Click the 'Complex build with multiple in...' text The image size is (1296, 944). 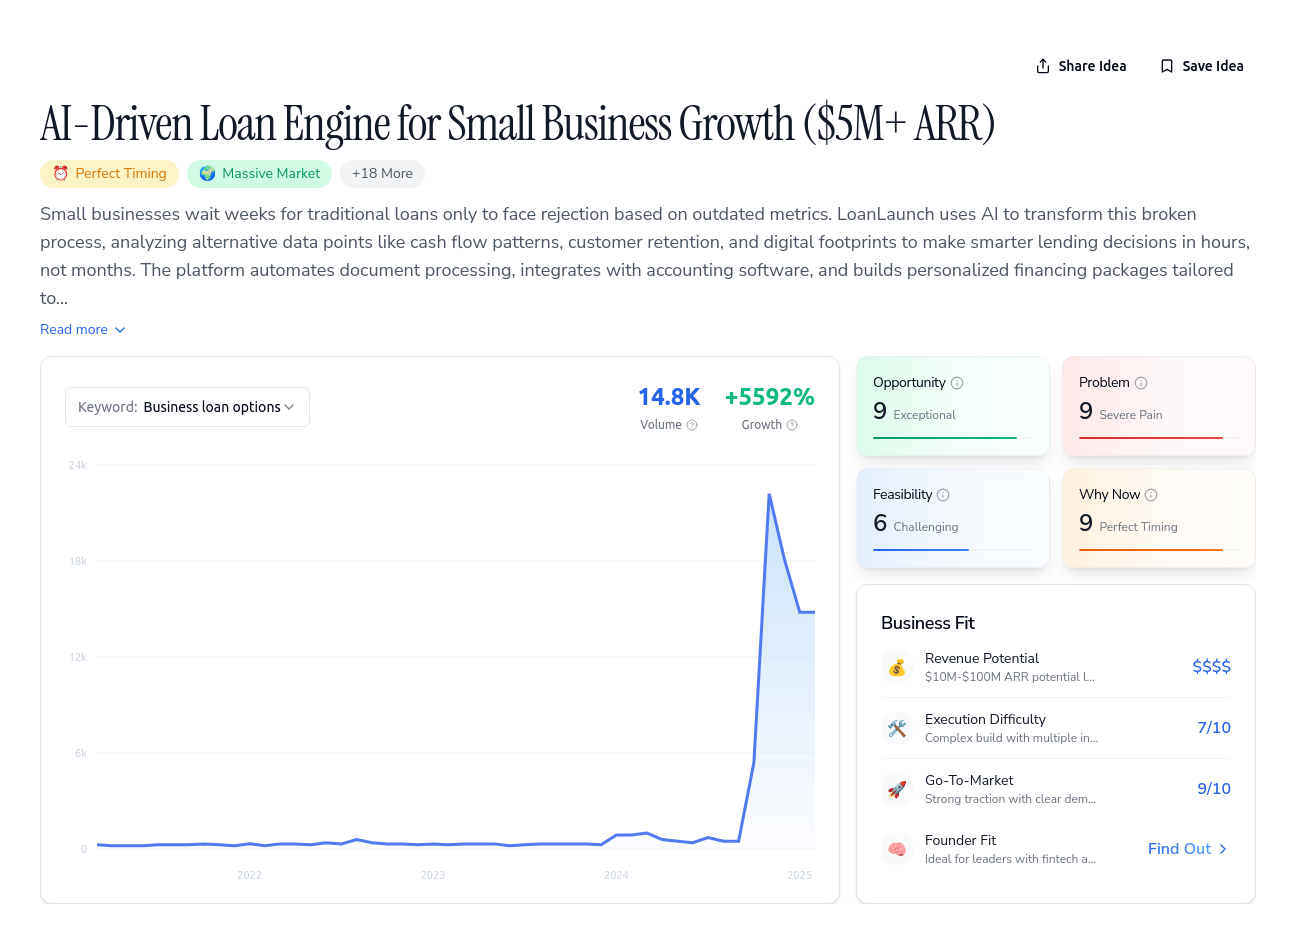point(1011,738)
